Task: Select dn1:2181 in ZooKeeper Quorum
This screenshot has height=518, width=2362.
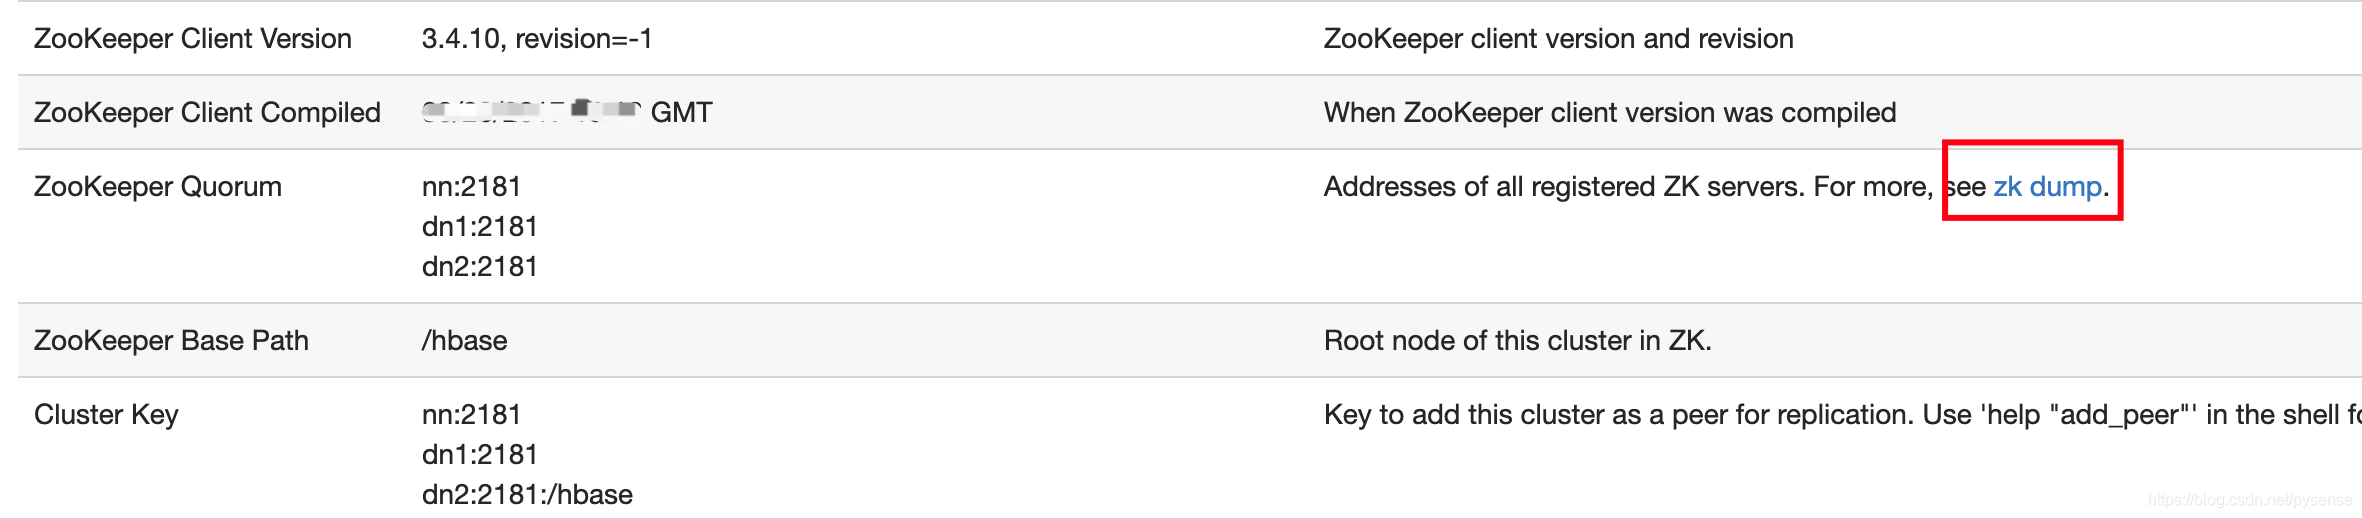Action: coord(480,227)
